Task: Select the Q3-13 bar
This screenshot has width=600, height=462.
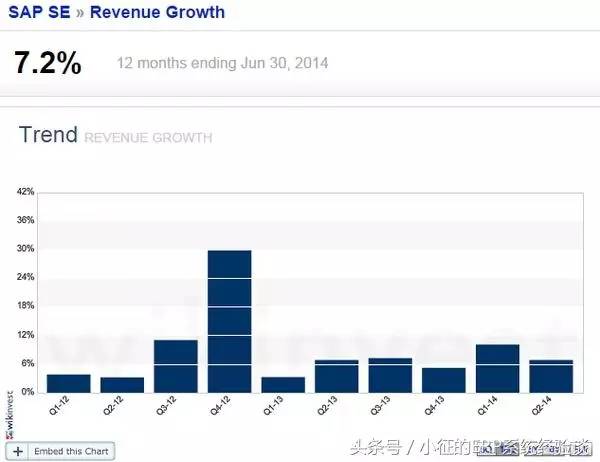Action: coord(390,375)
